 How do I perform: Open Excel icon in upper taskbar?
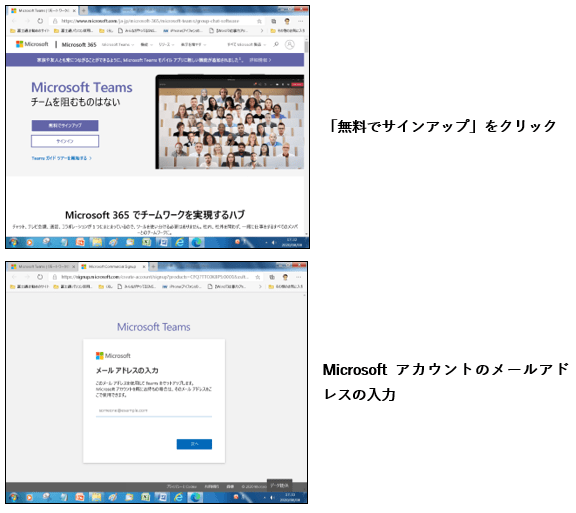click(146, 242)
